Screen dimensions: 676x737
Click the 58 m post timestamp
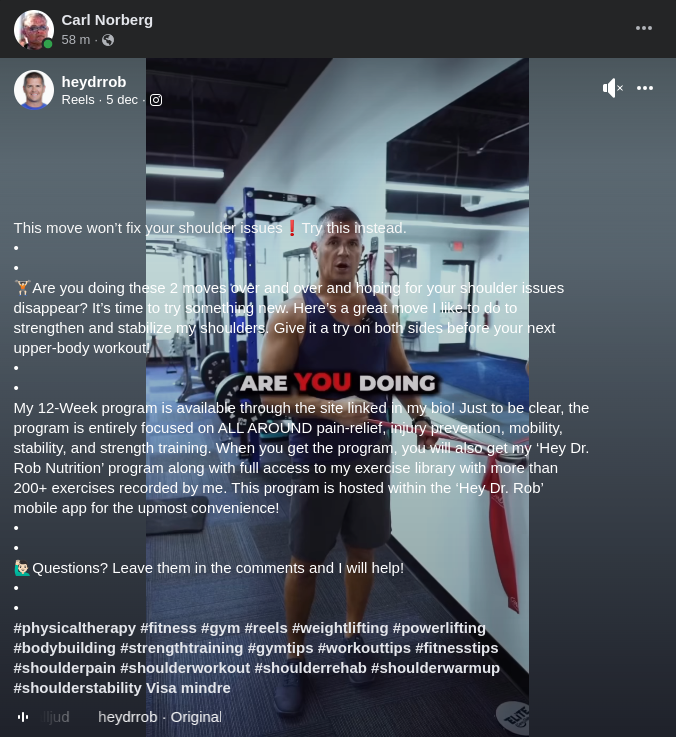pyautogui.click(x=76, y=40)
